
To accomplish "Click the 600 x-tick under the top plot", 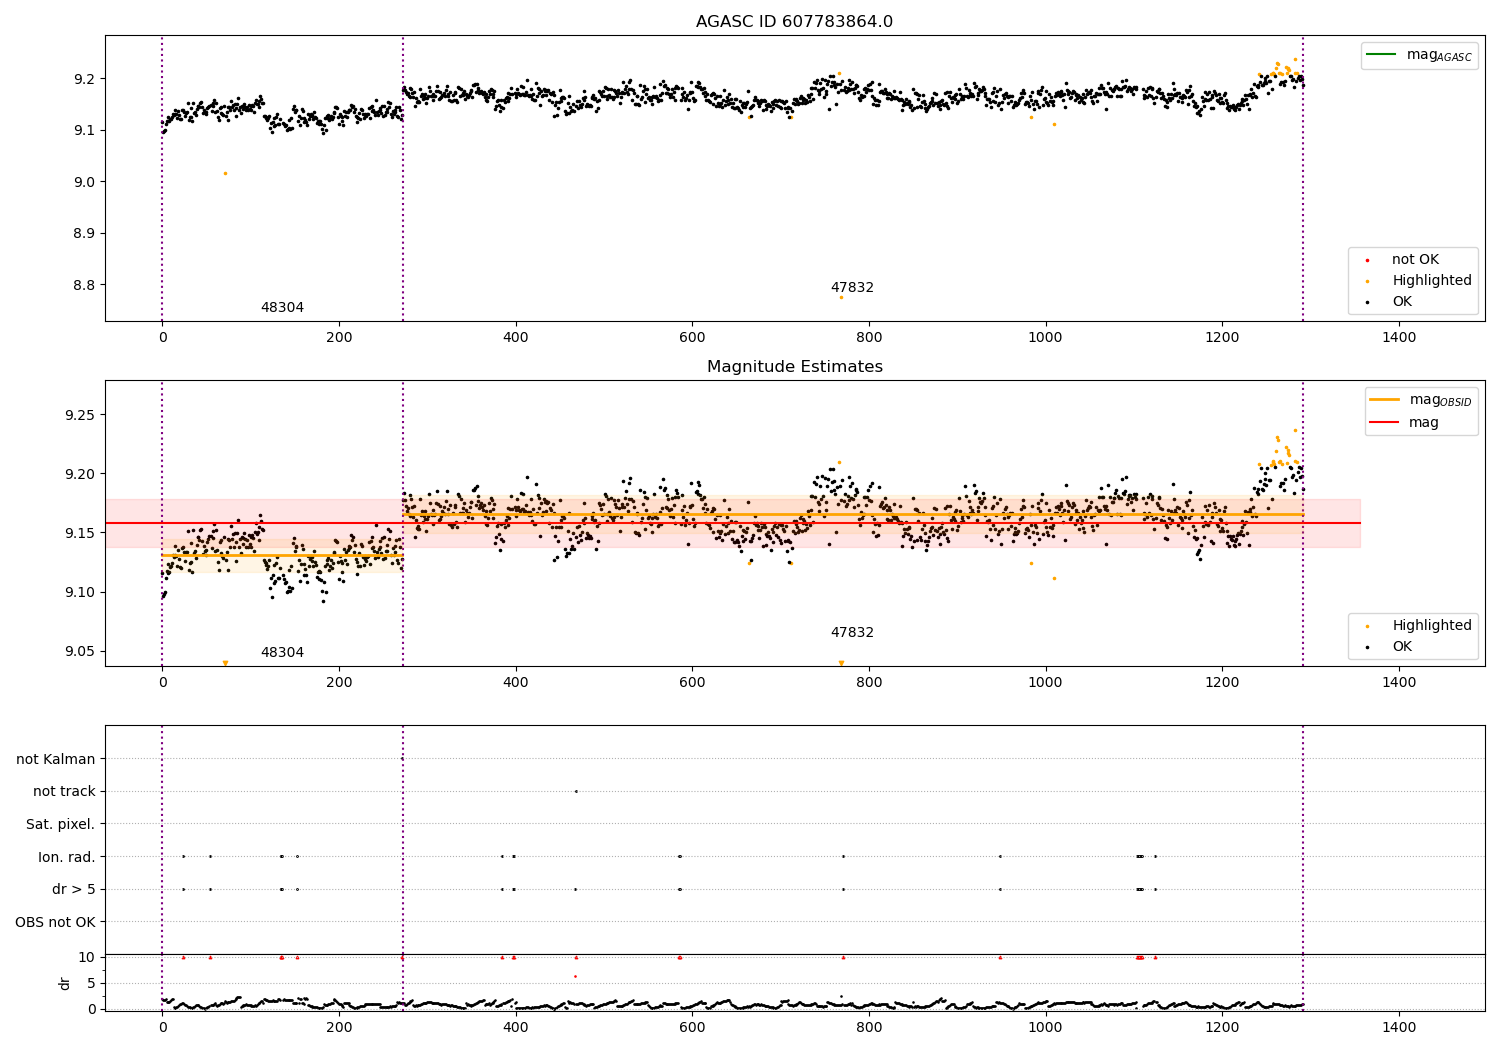I will [x=692, y=338].
